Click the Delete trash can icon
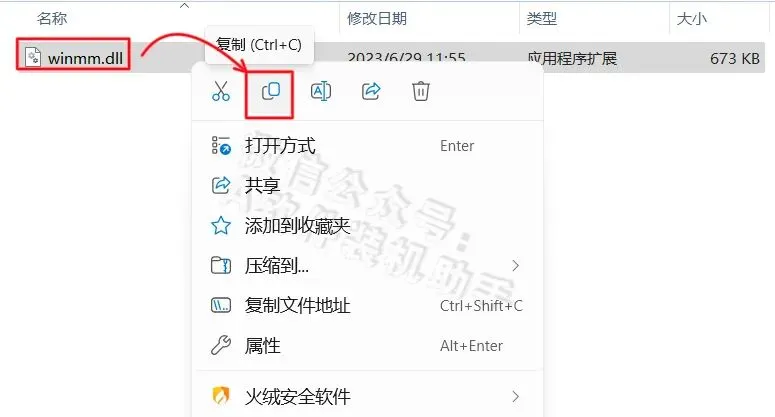The image size is (775, 417). pyautogui.click(x=421, y=91)
